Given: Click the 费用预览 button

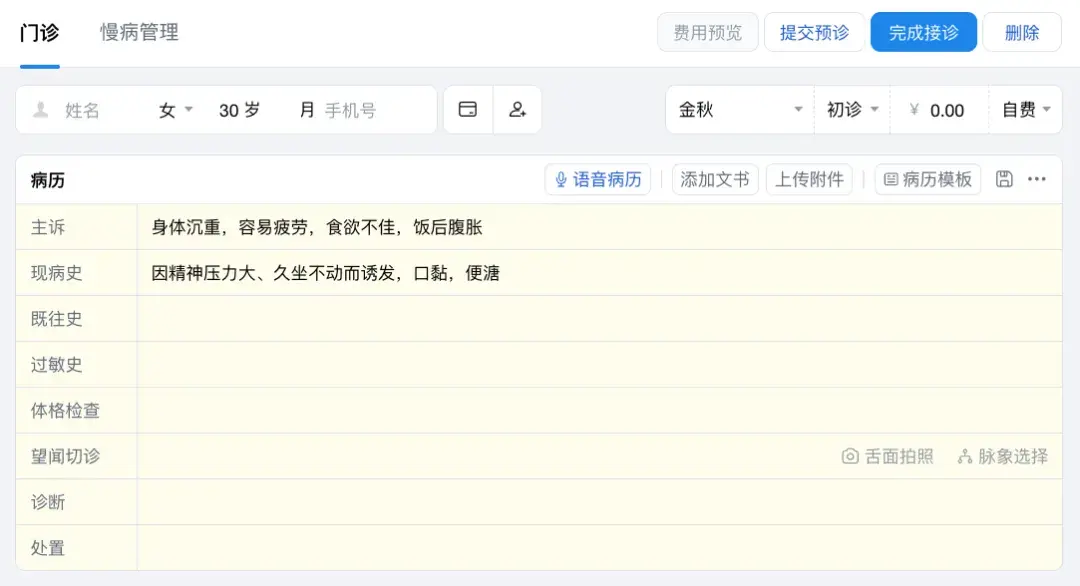Looking at the screenshot, I should [707, 32].
